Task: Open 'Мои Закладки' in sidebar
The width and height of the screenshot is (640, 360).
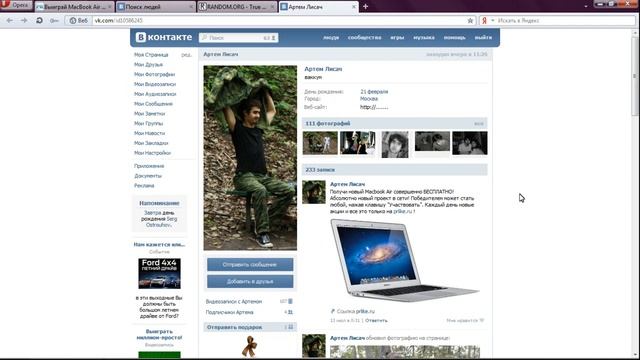Action: 151,143
